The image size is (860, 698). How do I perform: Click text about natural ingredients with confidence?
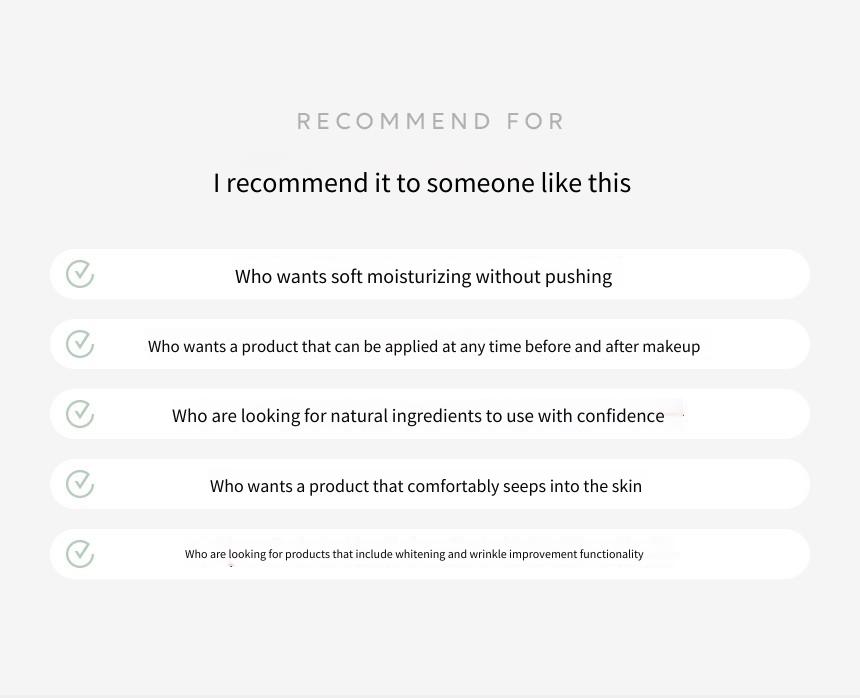coord(418,416)
